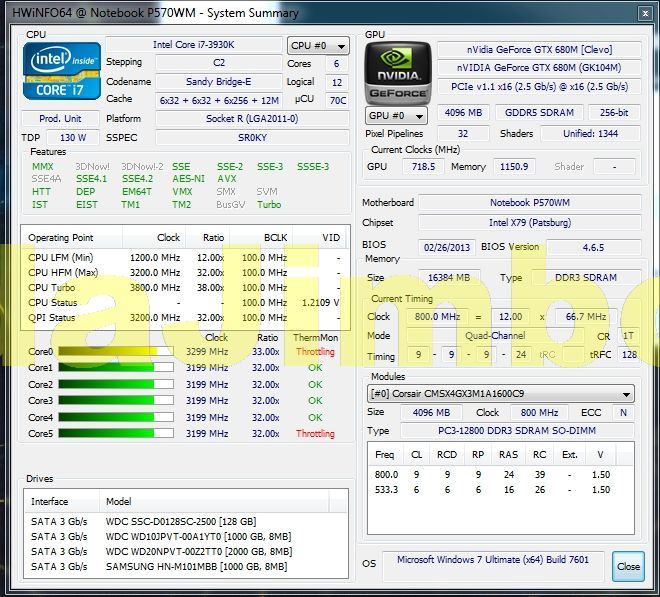Click the tRFC 128 timing field
The width and height of the screenshot is (660, 597).
629,354
